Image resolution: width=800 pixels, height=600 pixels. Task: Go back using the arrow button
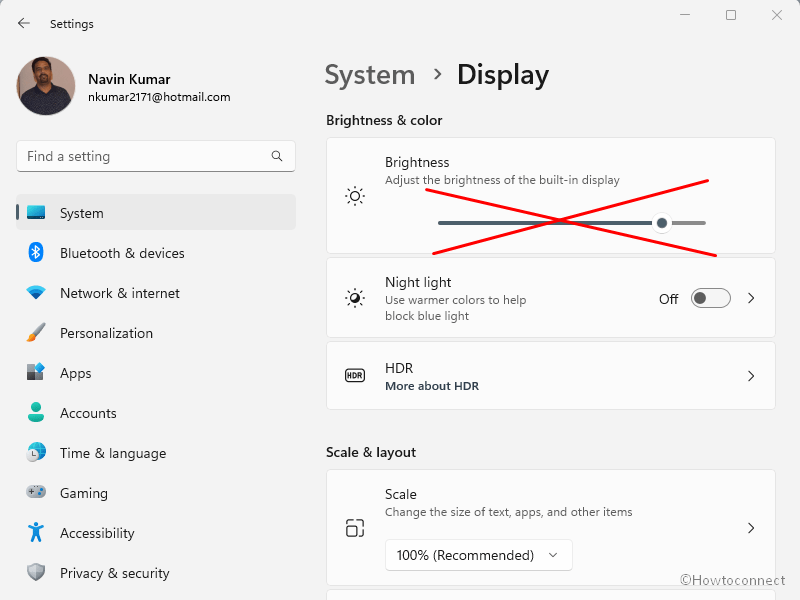pos(22,23)
